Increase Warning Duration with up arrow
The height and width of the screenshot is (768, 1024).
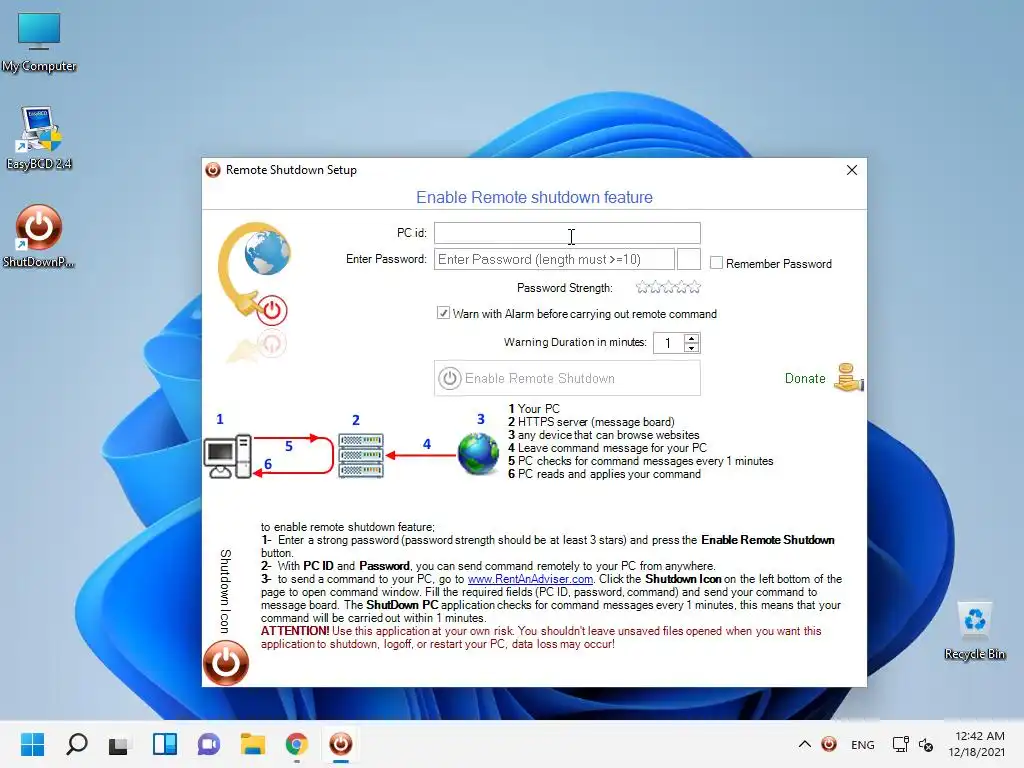692,338
